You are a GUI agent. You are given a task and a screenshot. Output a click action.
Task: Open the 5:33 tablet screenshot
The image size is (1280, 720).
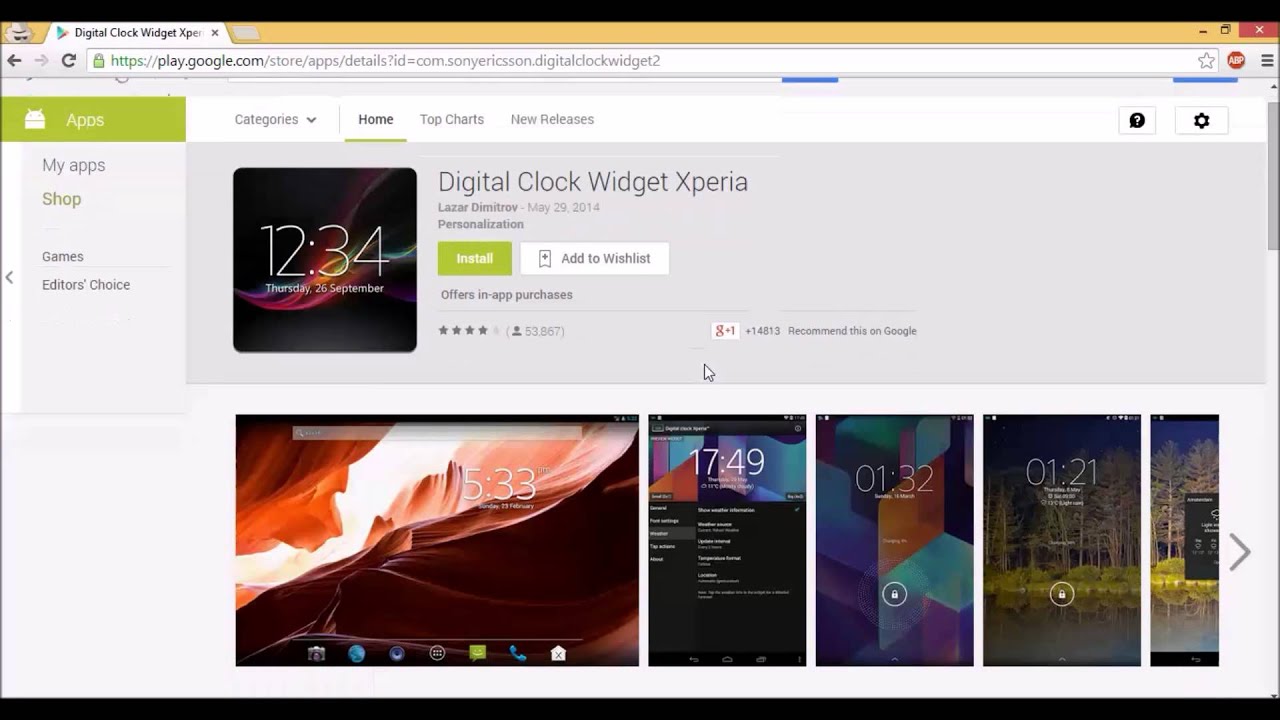point(437,540)
